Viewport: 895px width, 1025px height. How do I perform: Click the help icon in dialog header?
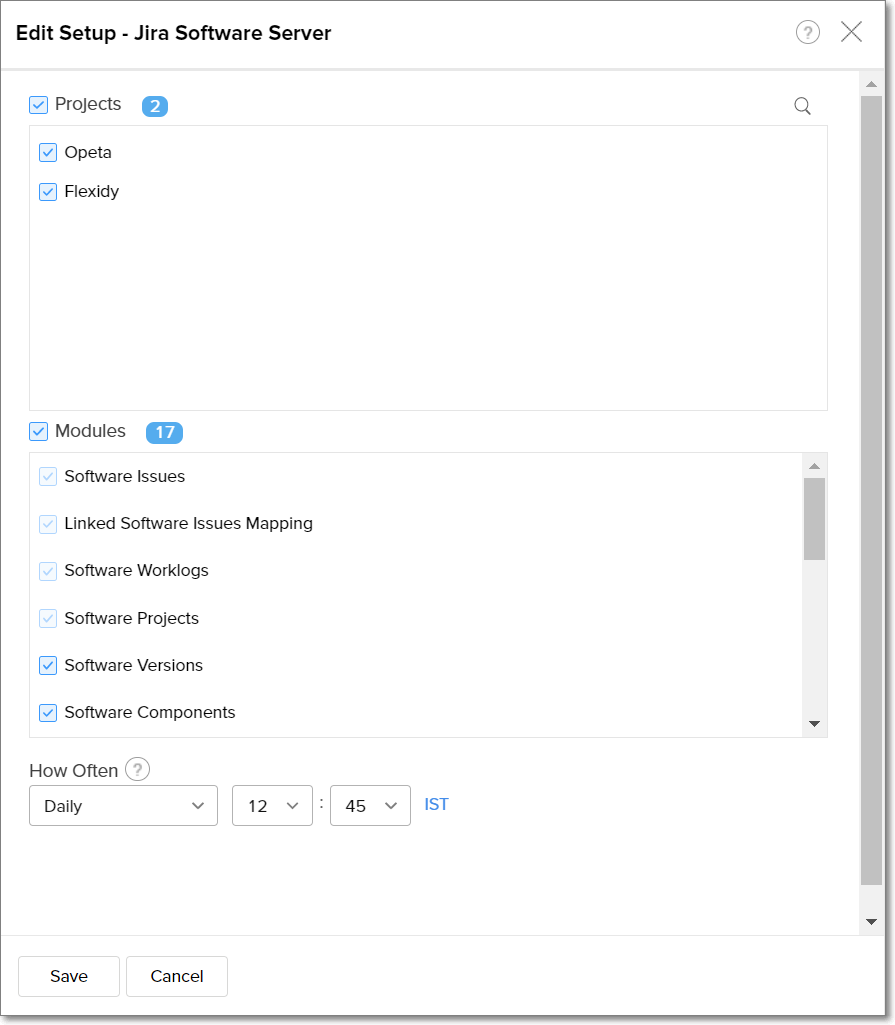coord(807,33)
